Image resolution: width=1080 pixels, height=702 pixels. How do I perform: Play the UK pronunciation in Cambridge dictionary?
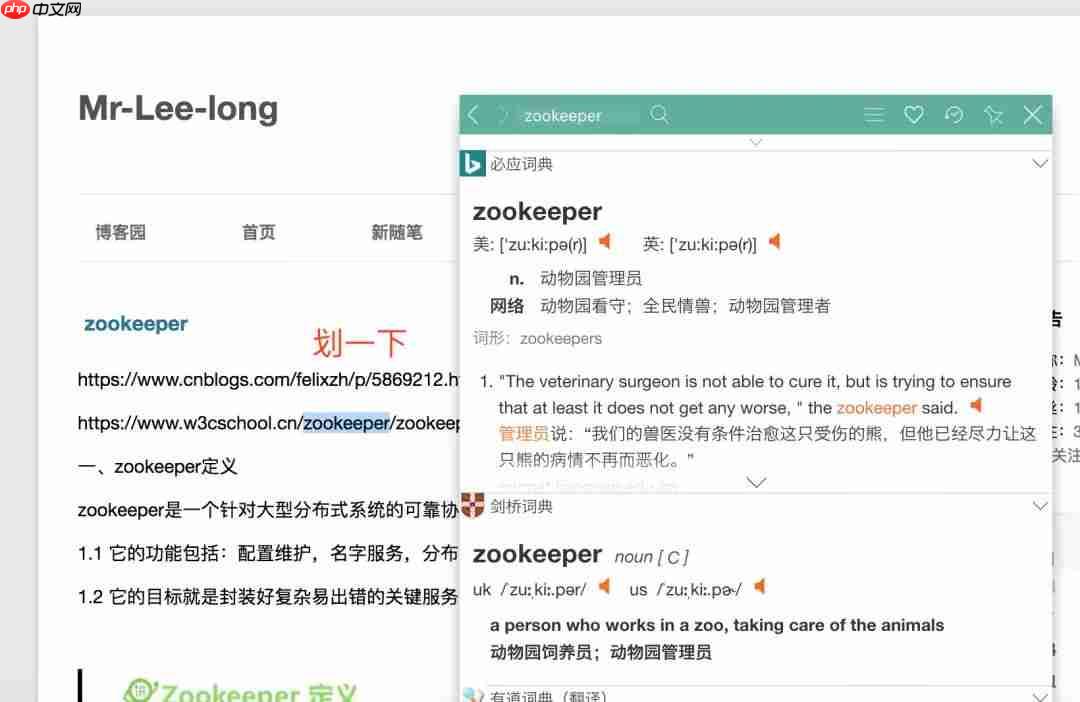coord(603,588)
